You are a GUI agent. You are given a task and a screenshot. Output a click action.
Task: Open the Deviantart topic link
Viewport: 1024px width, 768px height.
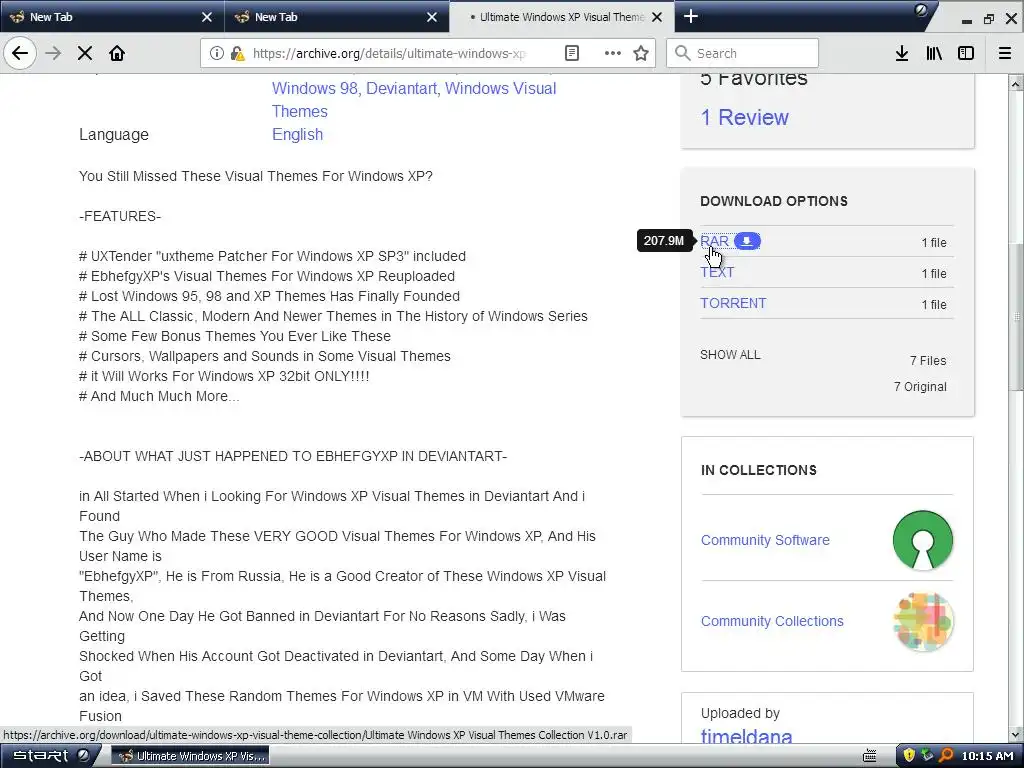pyautogui.click(x=401, y=88)
